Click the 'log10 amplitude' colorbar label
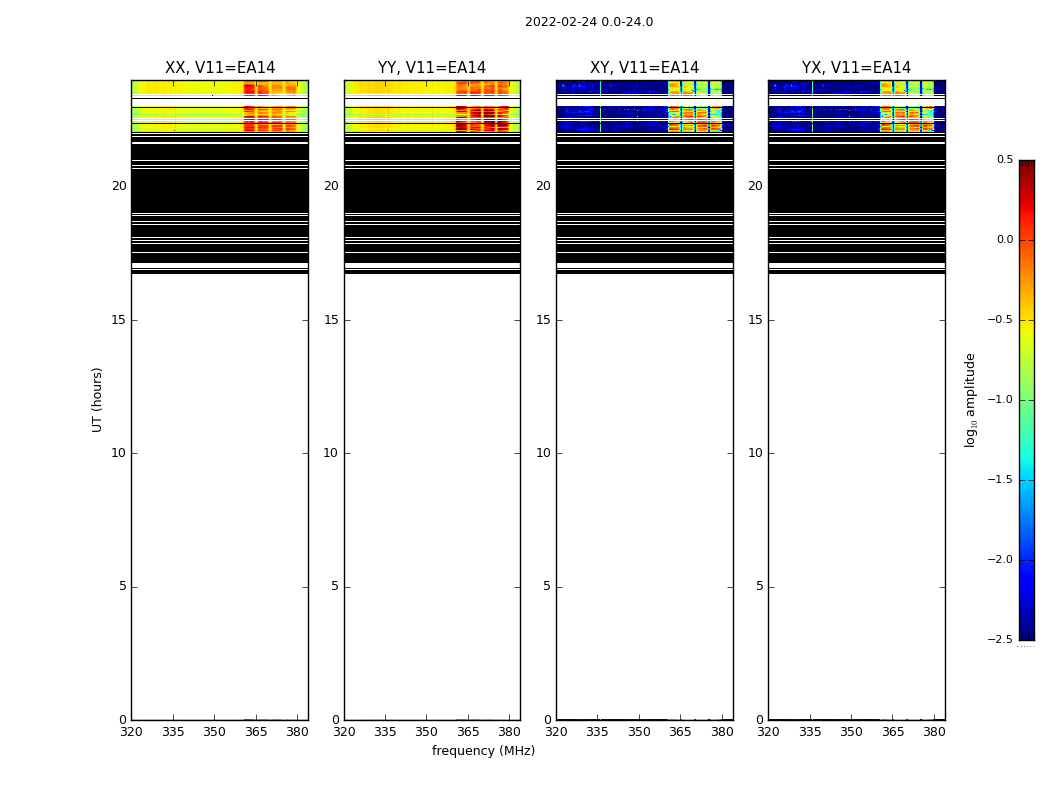This screenshot has height=800, width=1050. (970, 400)
